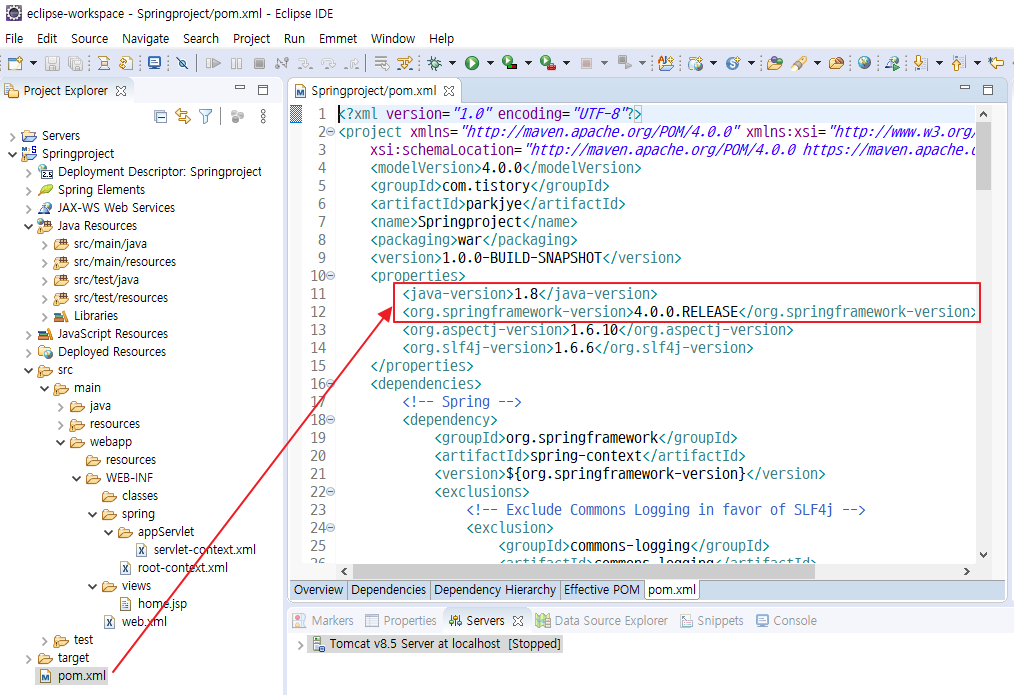Image resolution: width=1014 pixels, height=695 pixels.
Task: Click the editor horizontal scrollbar thumb
Action: point(583,572)
